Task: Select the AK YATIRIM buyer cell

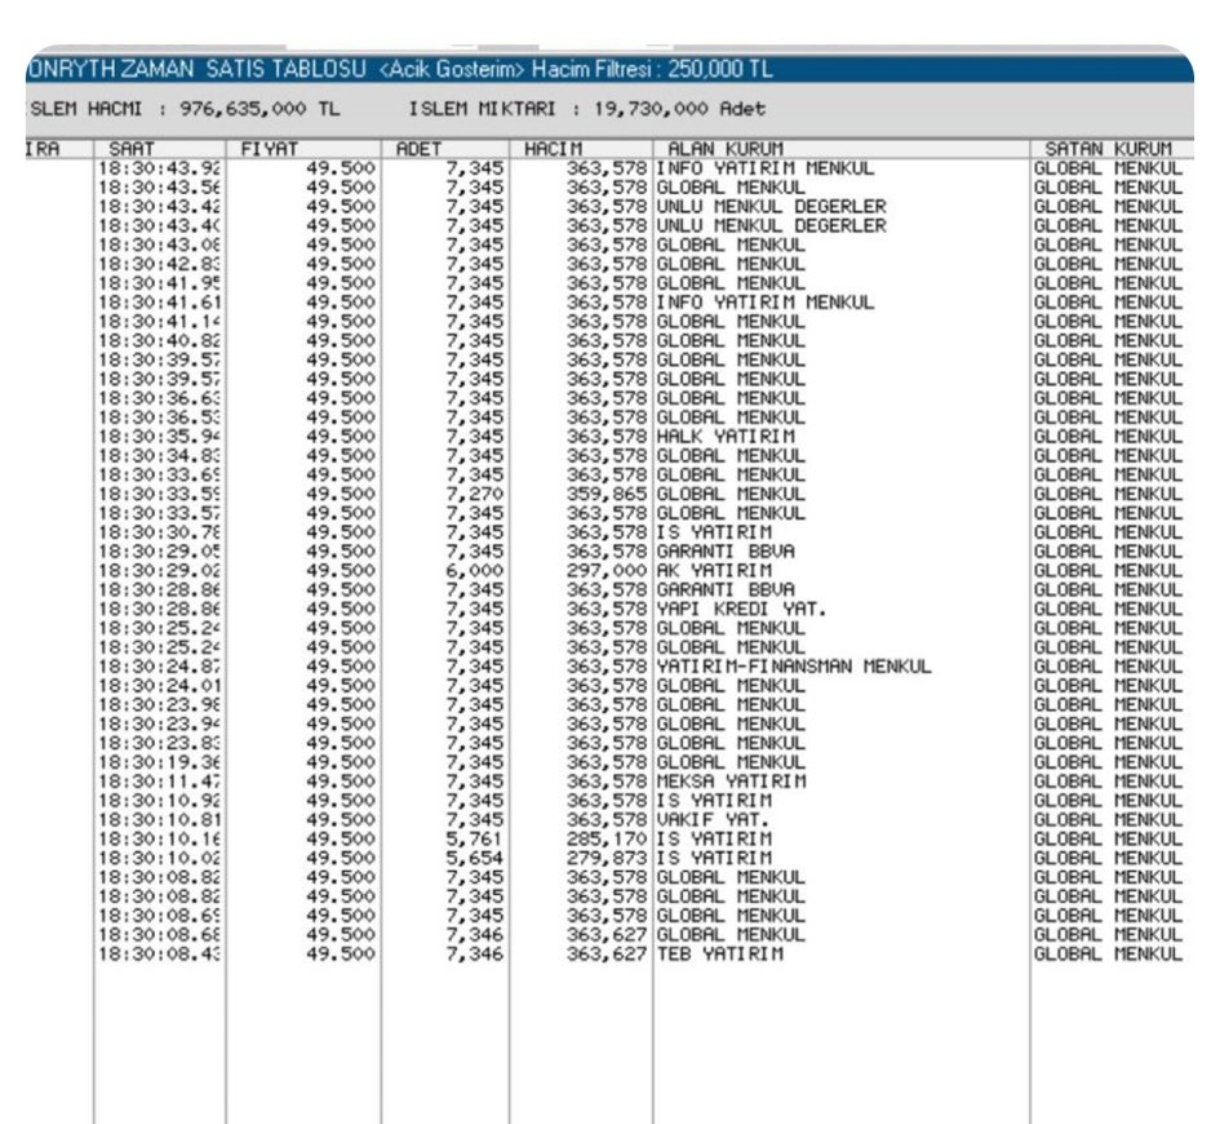Action: (x=714, y=570)
